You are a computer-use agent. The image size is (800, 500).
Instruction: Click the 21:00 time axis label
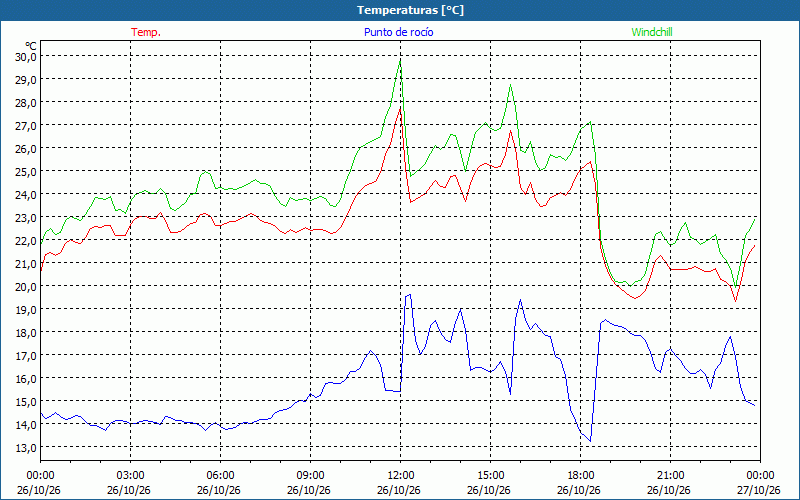tap(670, 475)
